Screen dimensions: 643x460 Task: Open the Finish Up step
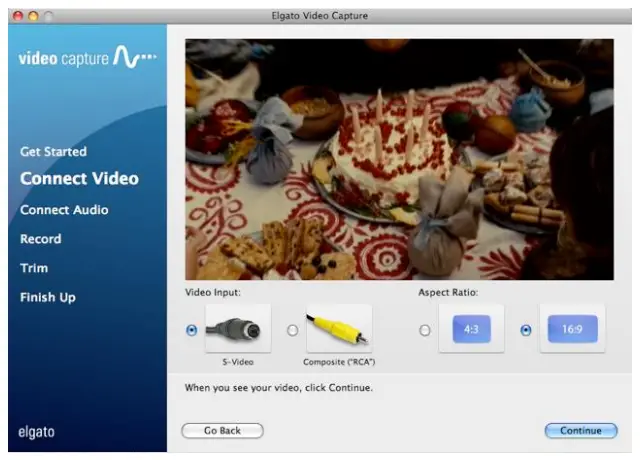pos(48,297)
